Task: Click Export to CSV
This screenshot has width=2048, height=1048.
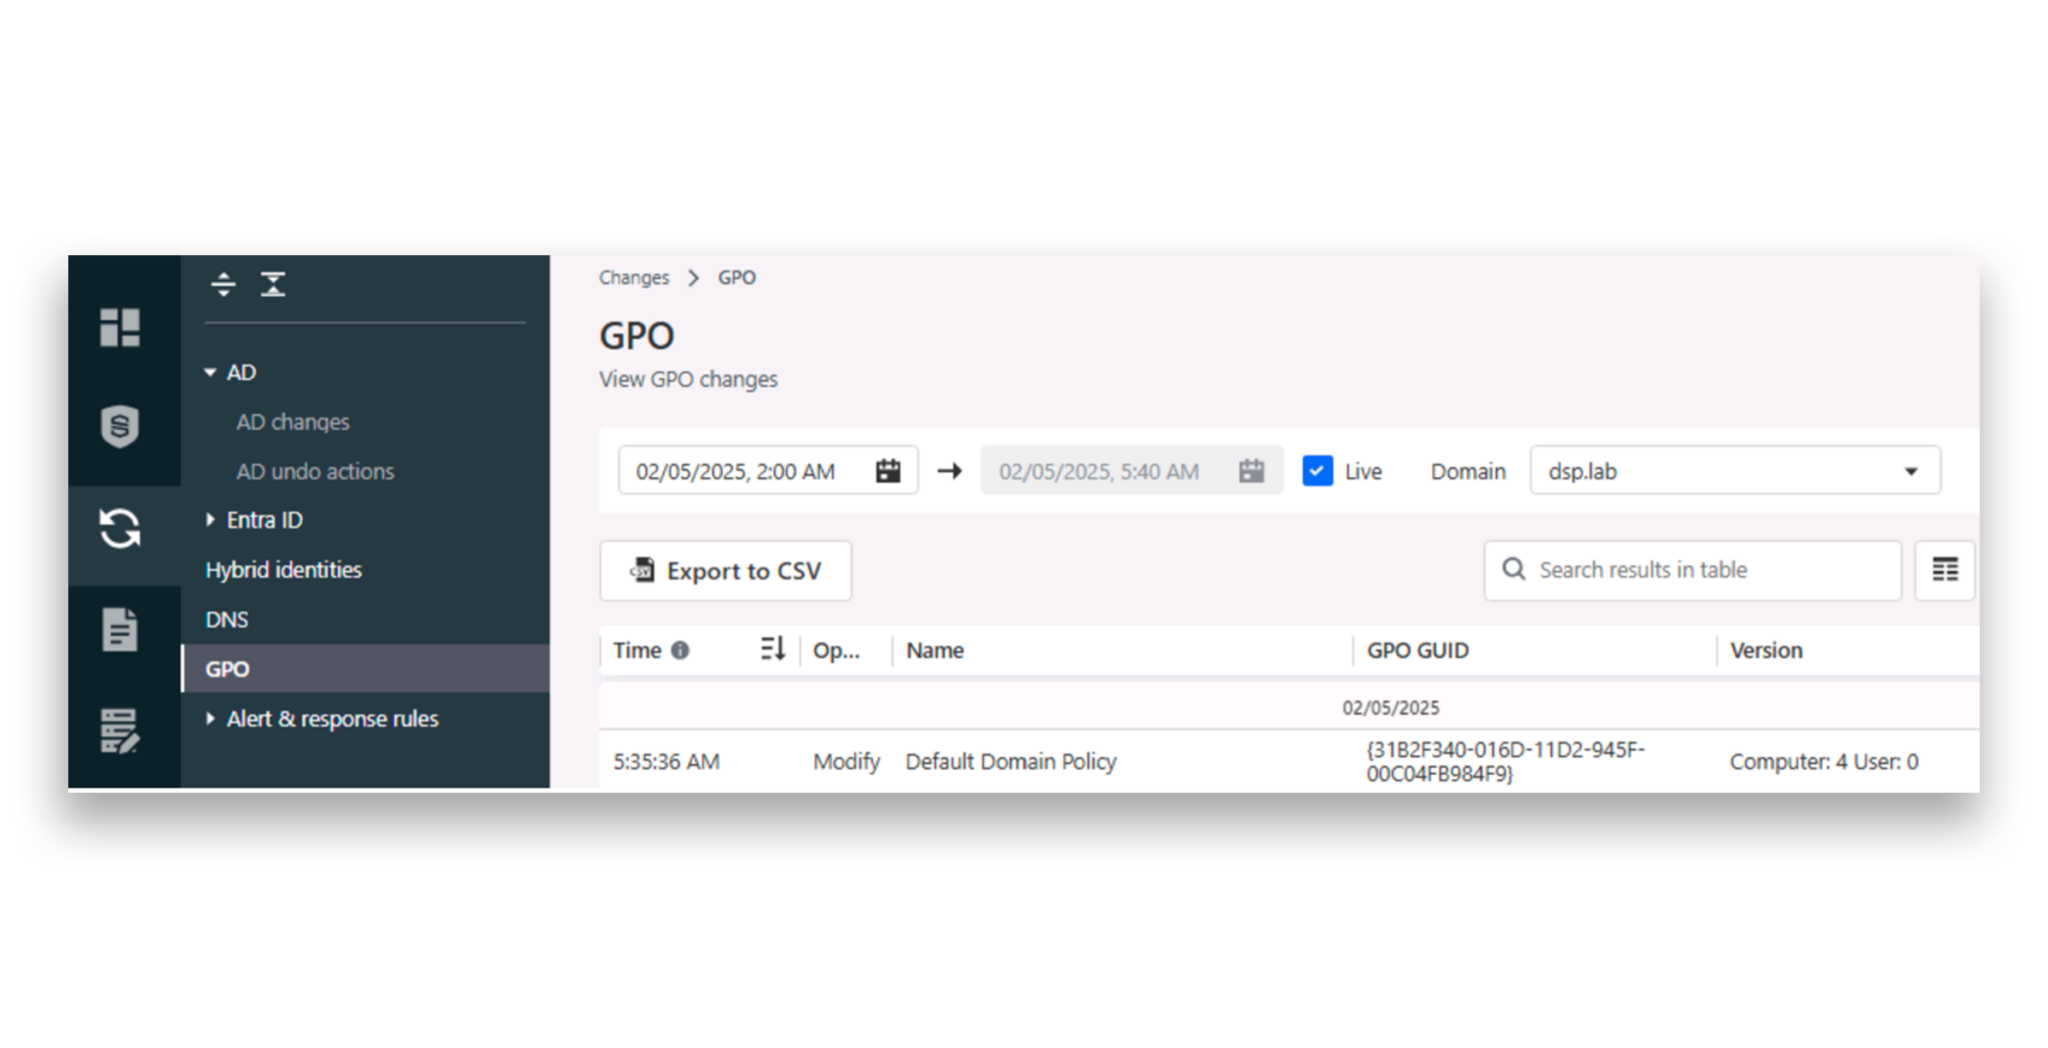Action: [x=725, y=570]
